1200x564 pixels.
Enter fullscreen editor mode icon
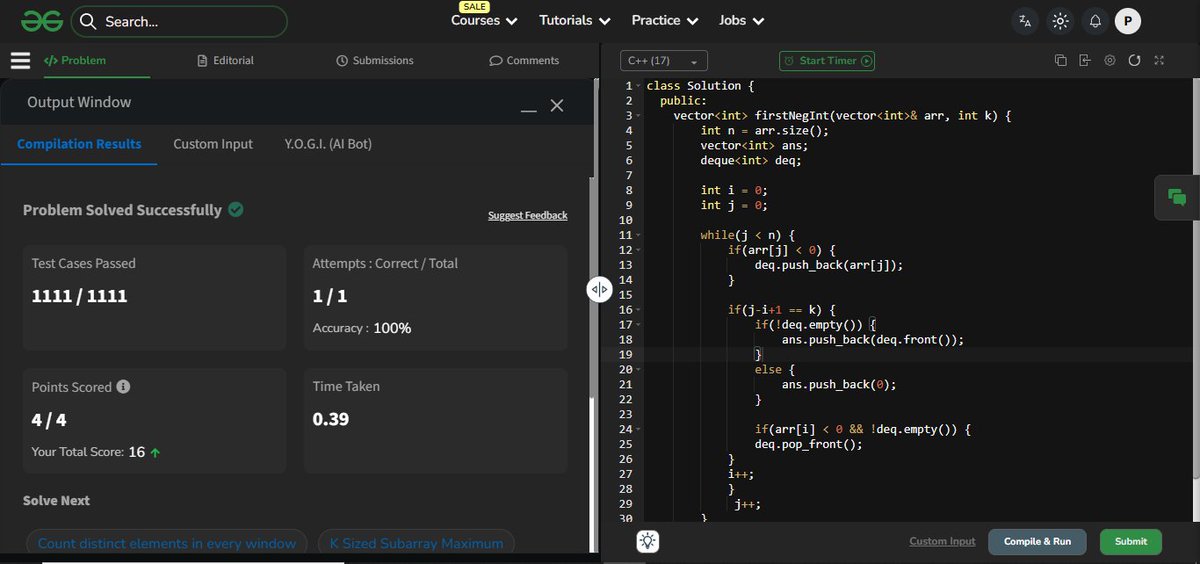pyautogui.click(x=1159, y=61)
